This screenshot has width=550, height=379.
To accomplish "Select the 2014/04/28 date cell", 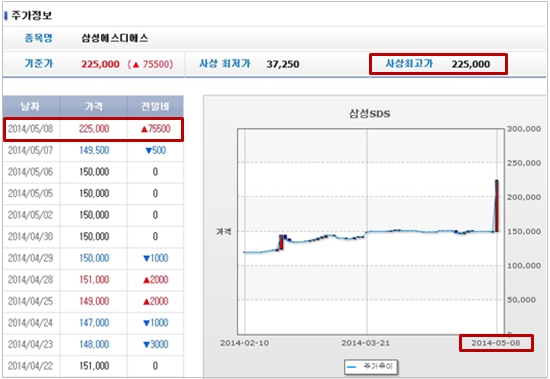I will tap(31, 280).
